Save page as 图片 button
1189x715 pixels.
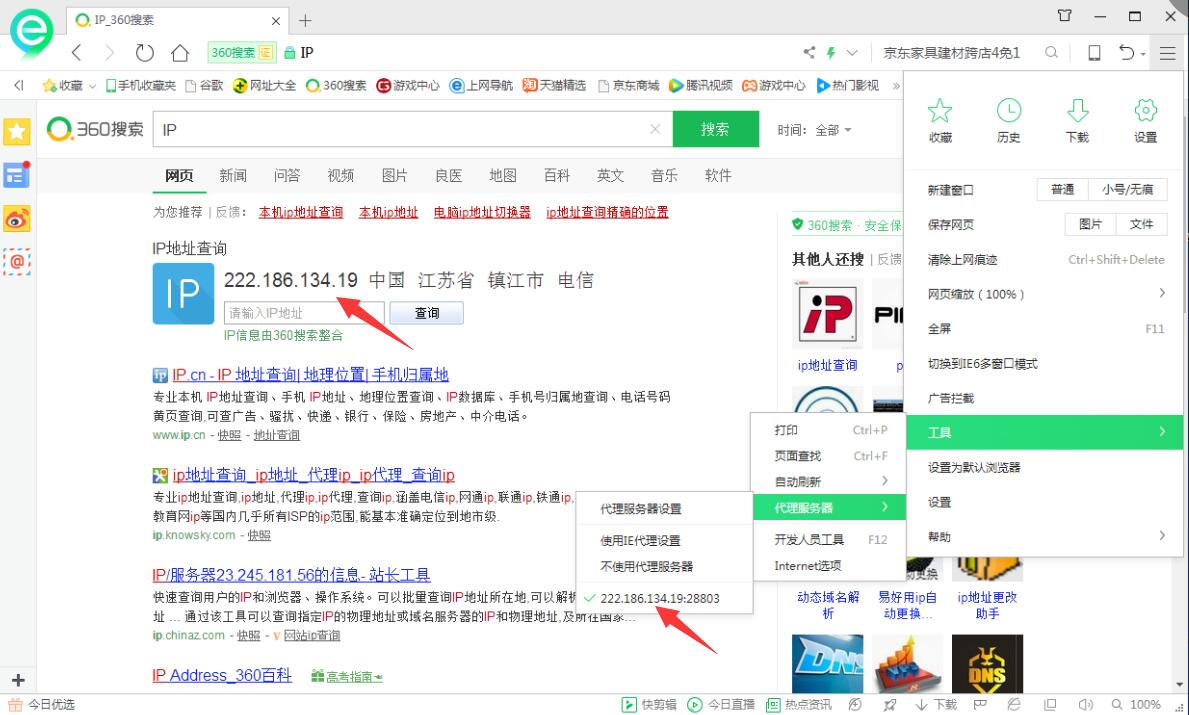coord(1090,224)
